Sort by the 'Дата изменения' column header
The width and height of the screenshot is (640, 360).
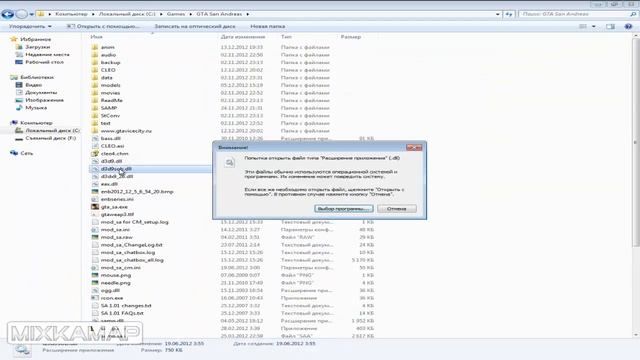243,37
